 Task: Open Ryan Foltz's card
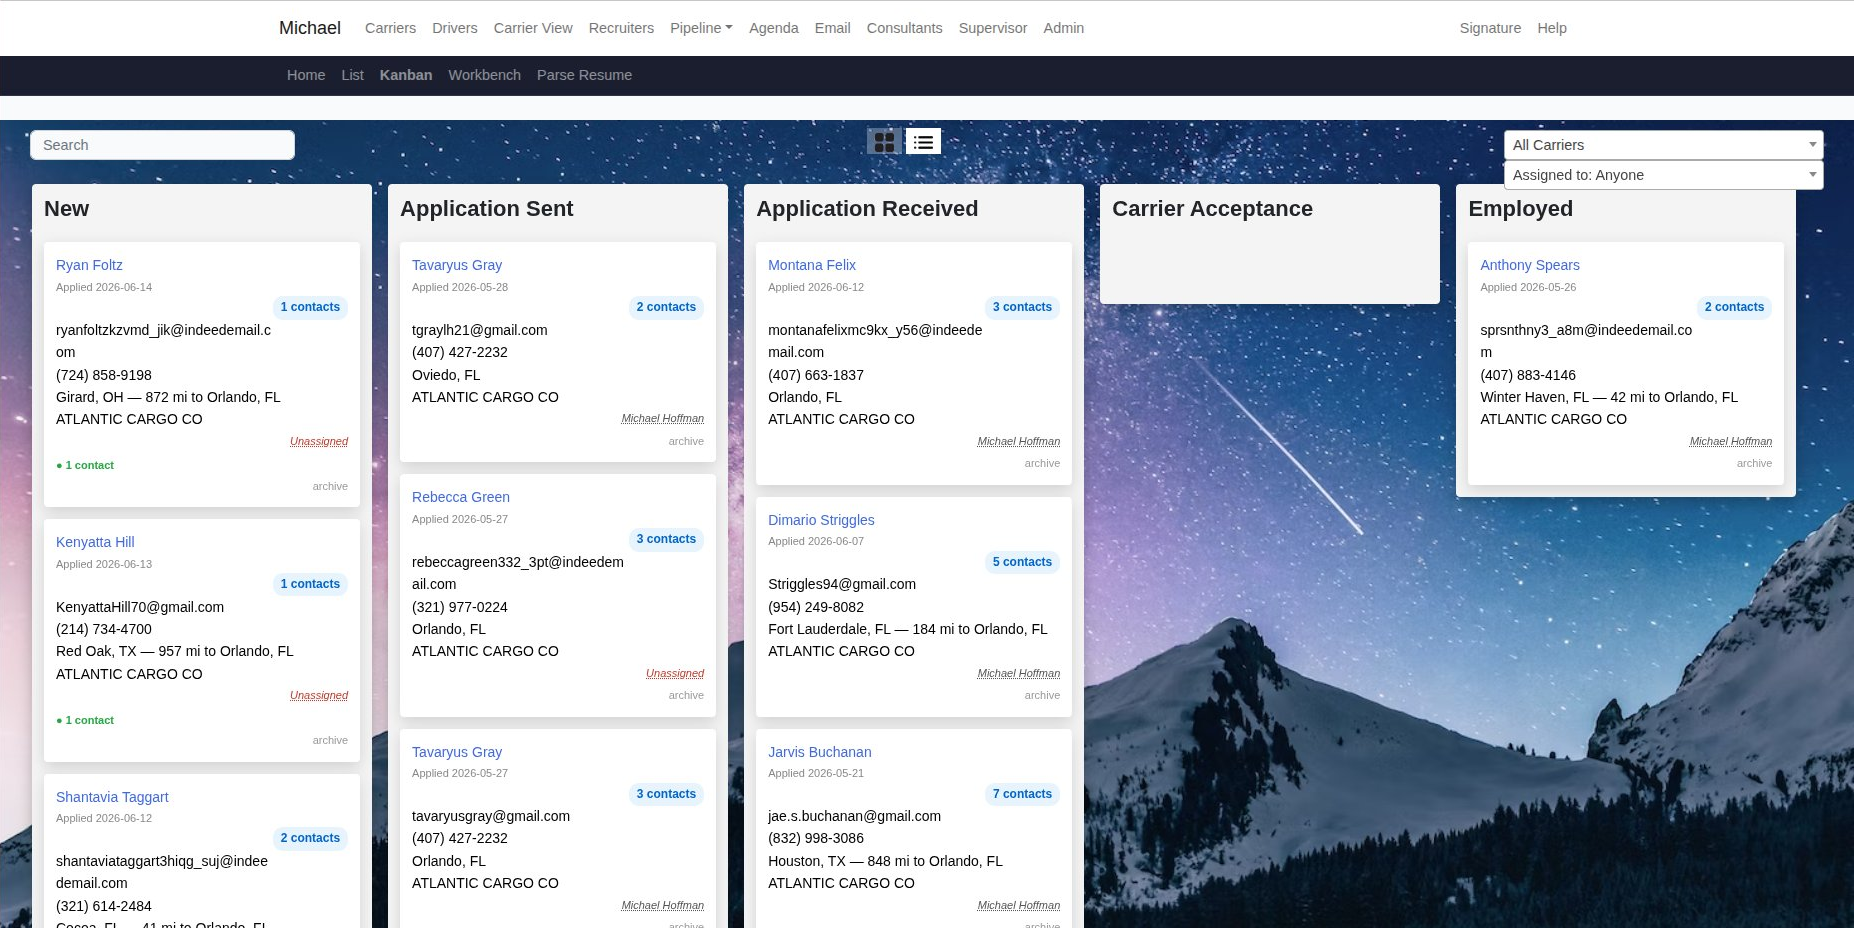(x=89, y=265)
